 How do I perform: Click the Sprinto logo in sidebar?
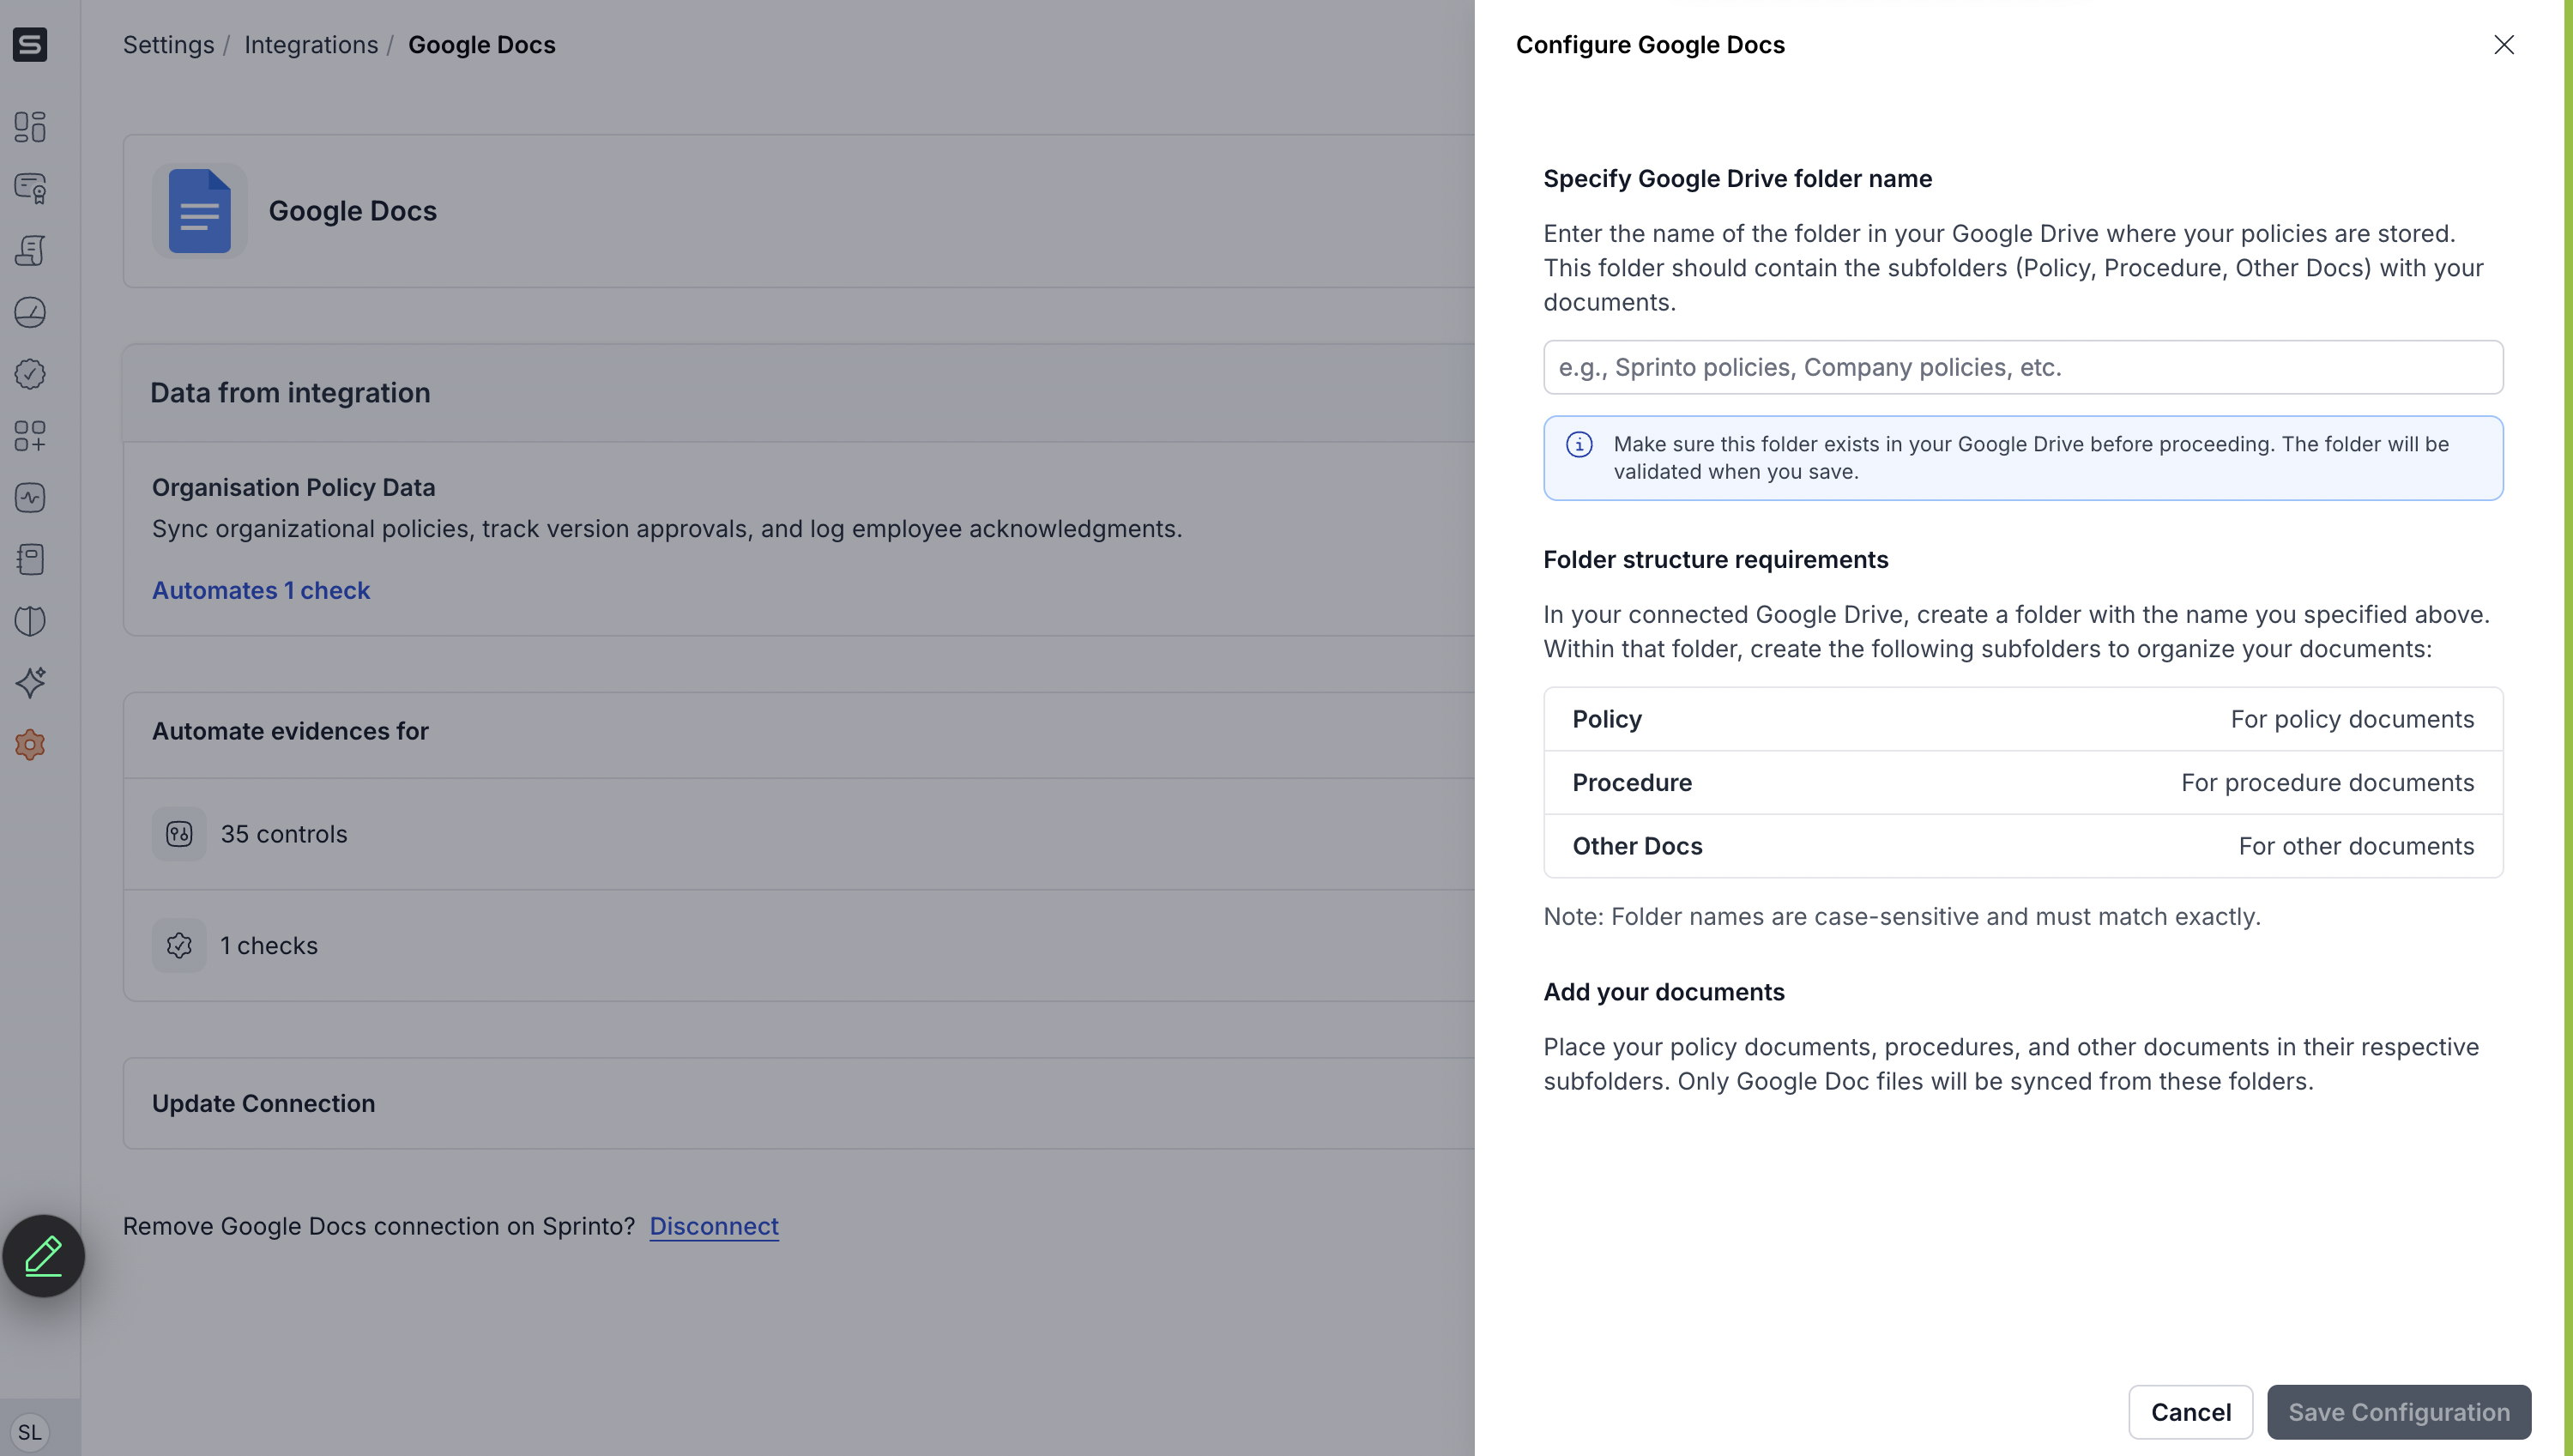click(30, 45)
